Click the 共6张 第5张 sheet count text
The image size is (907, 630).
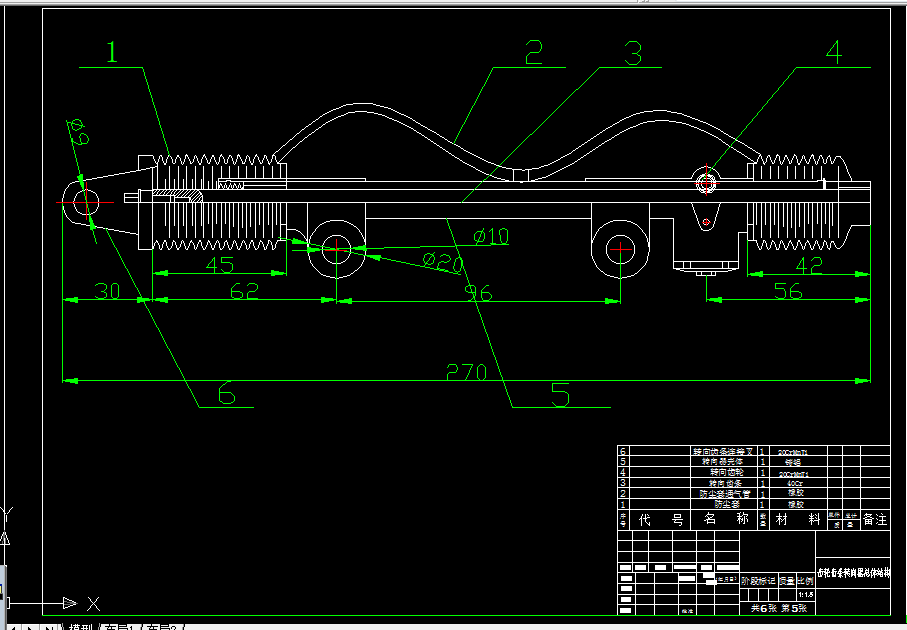(x=779, y=608)
